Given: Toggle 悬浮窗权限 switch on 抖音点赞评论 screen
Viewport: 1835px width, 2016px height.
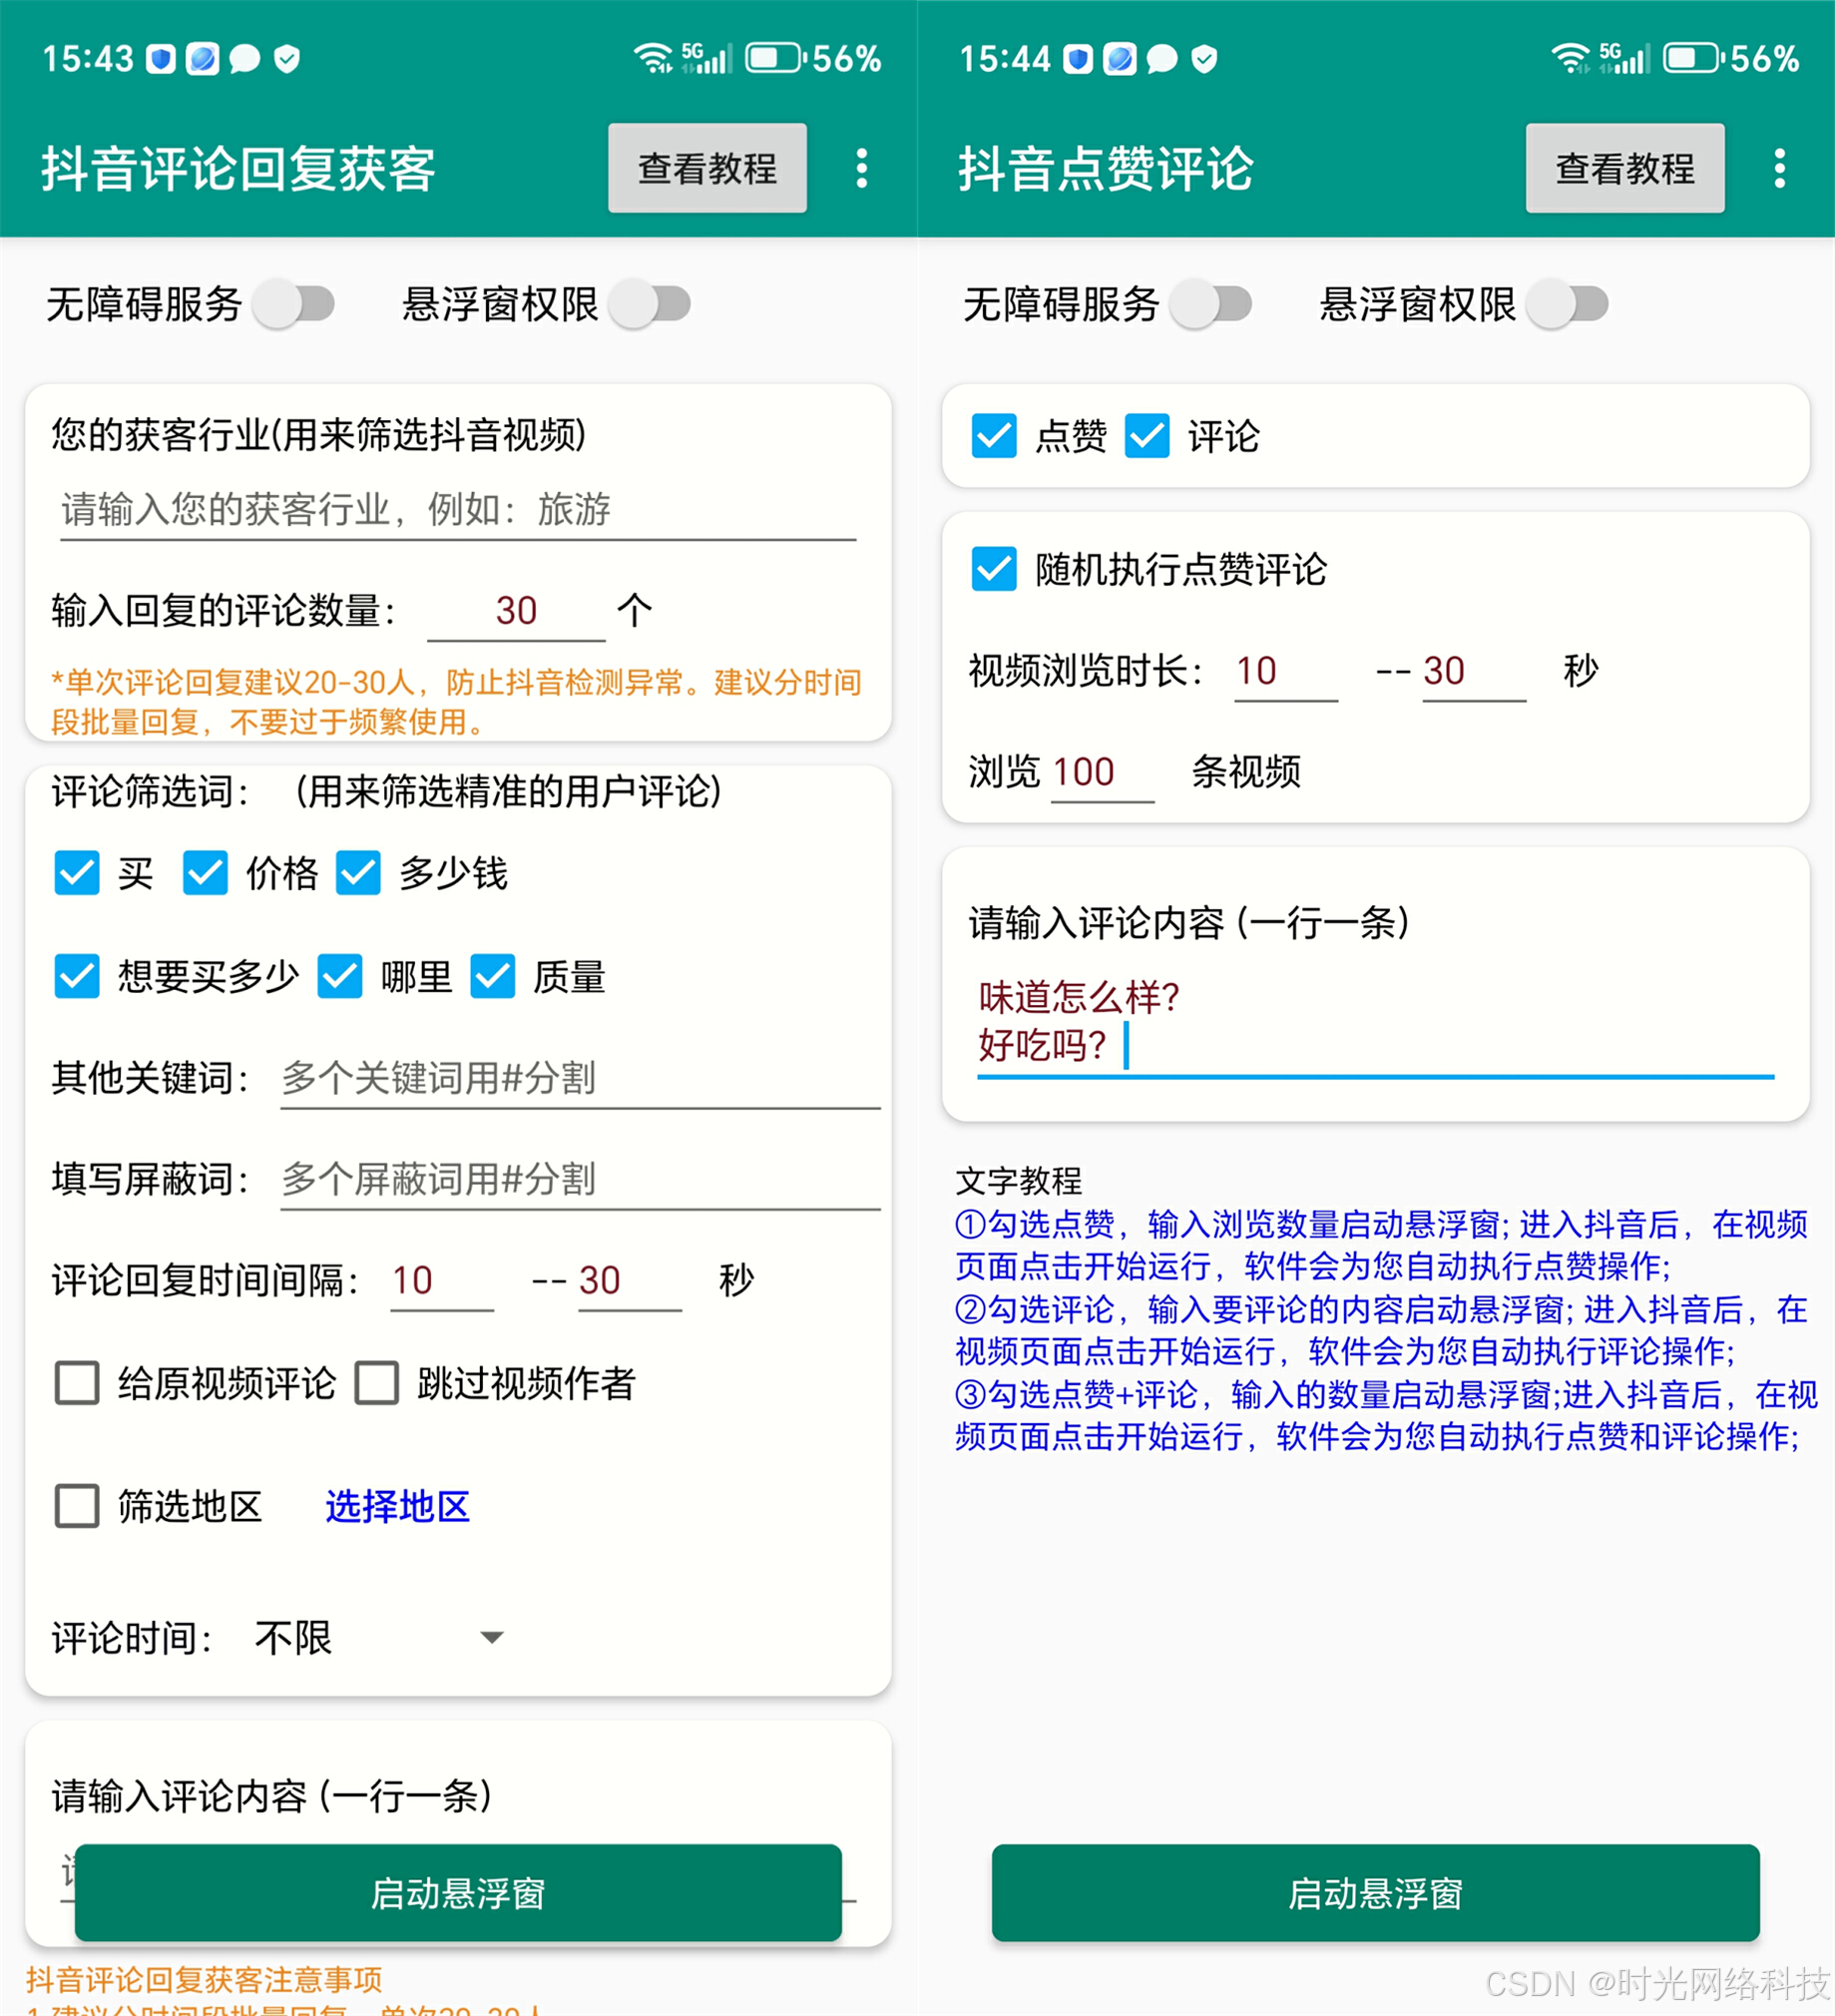Looking at the screenshot, I should (1568, 304).
